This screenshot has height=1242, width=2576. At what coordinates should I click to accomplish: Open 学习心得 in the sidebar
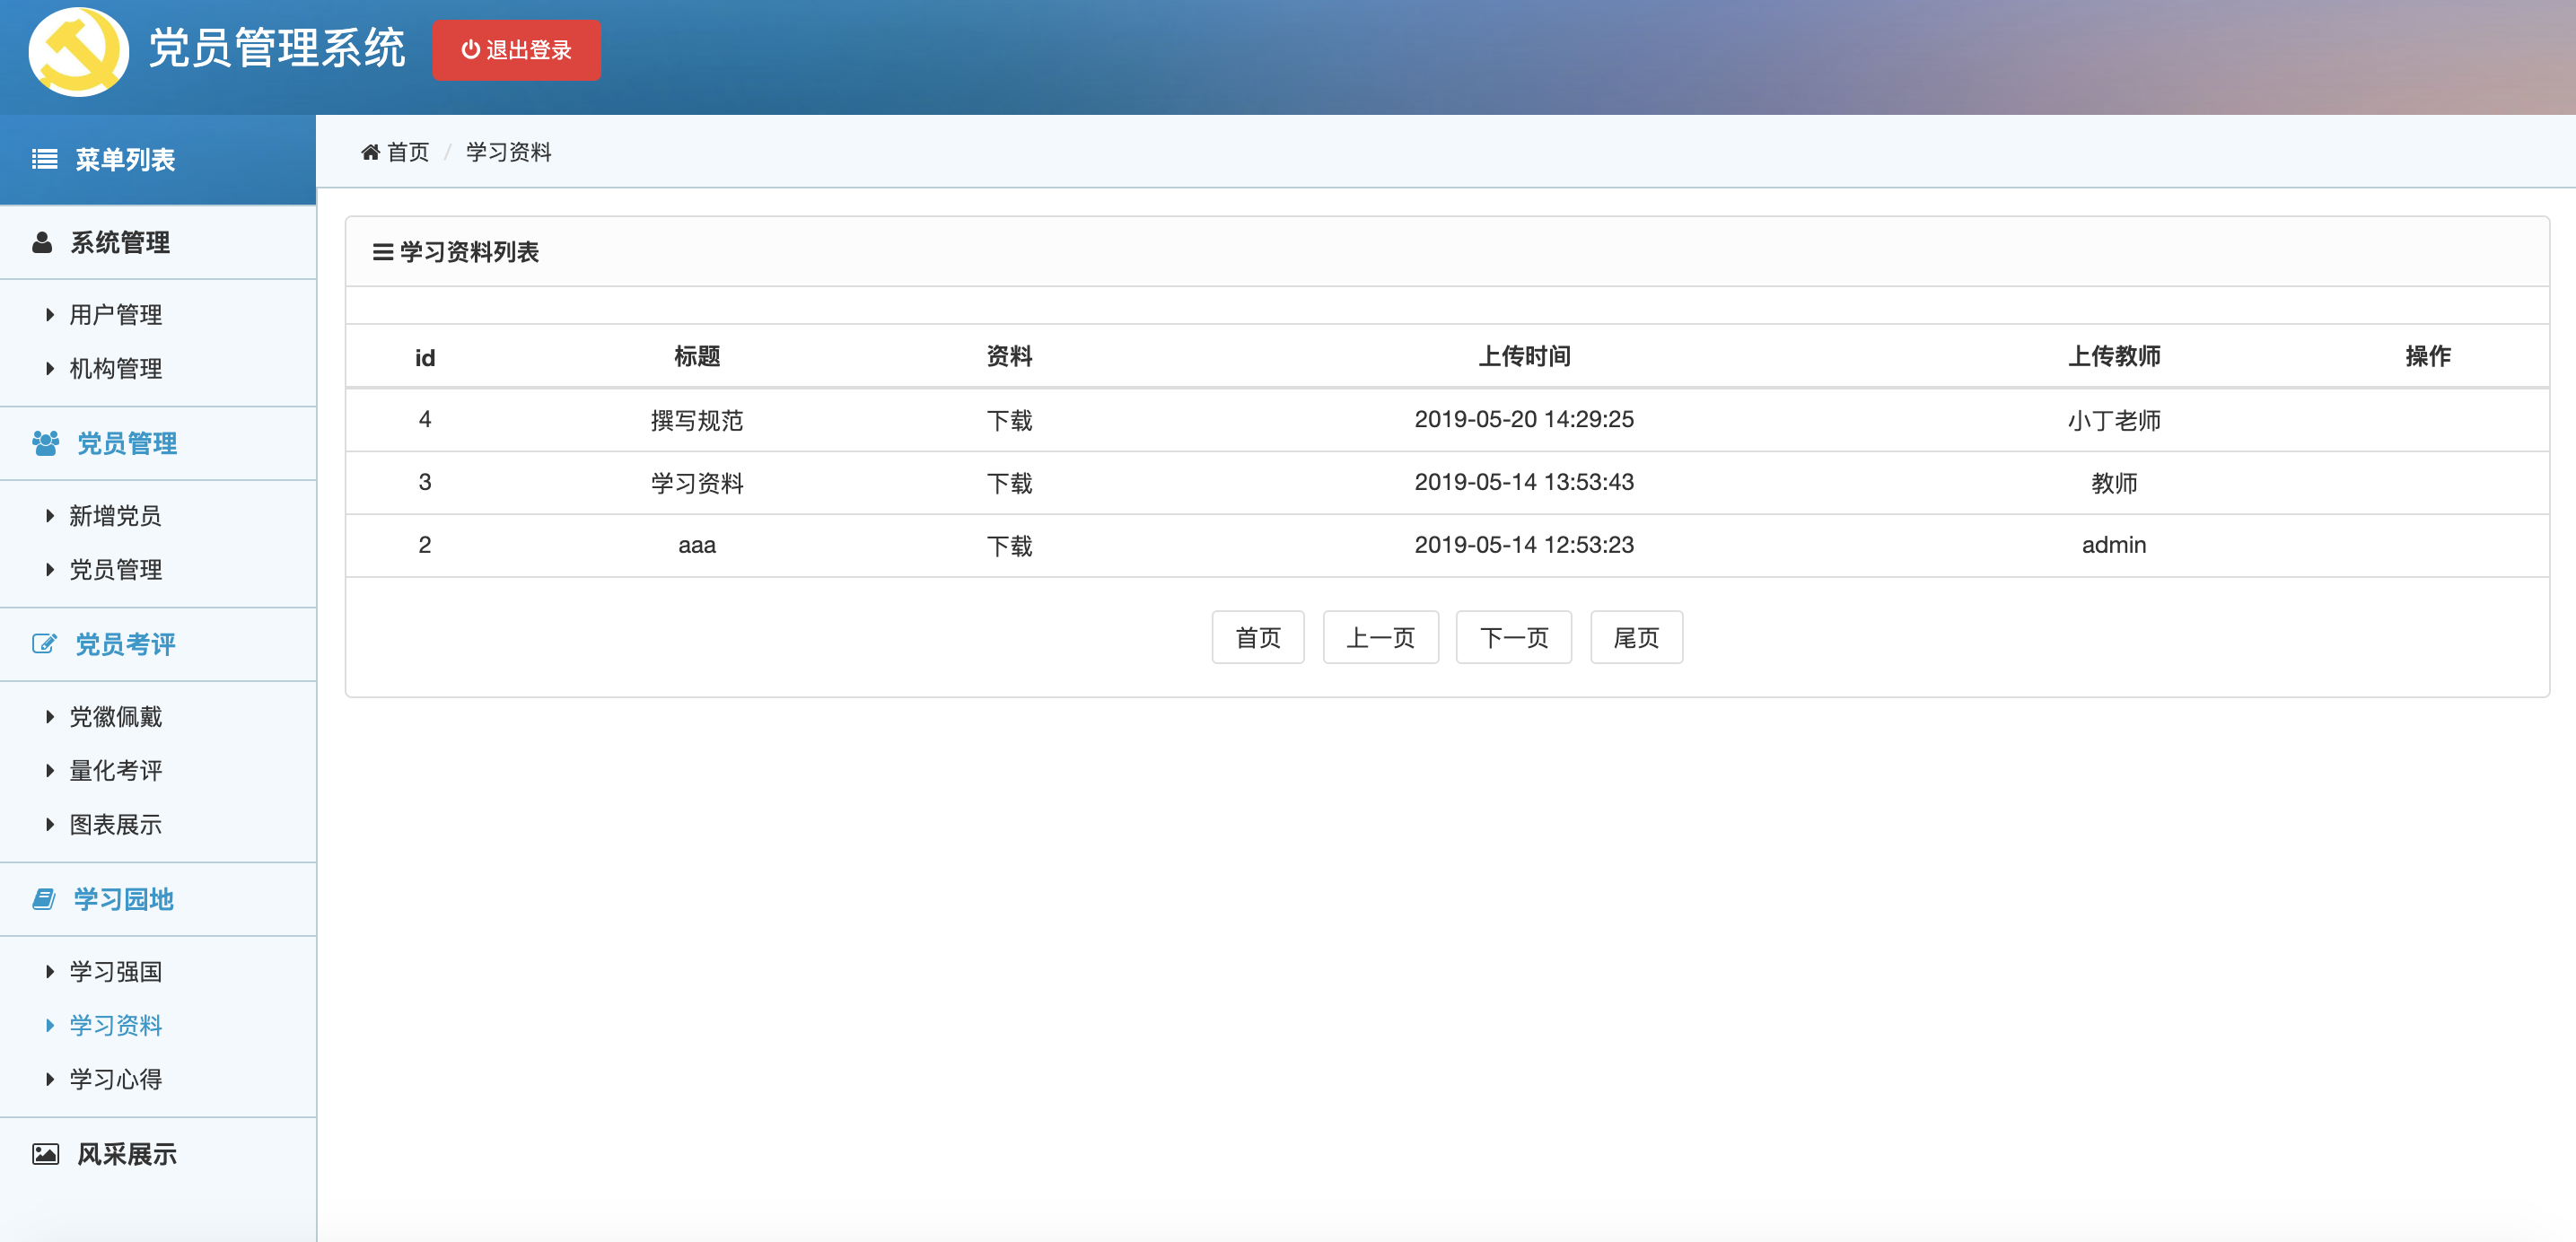point(115,1080)
